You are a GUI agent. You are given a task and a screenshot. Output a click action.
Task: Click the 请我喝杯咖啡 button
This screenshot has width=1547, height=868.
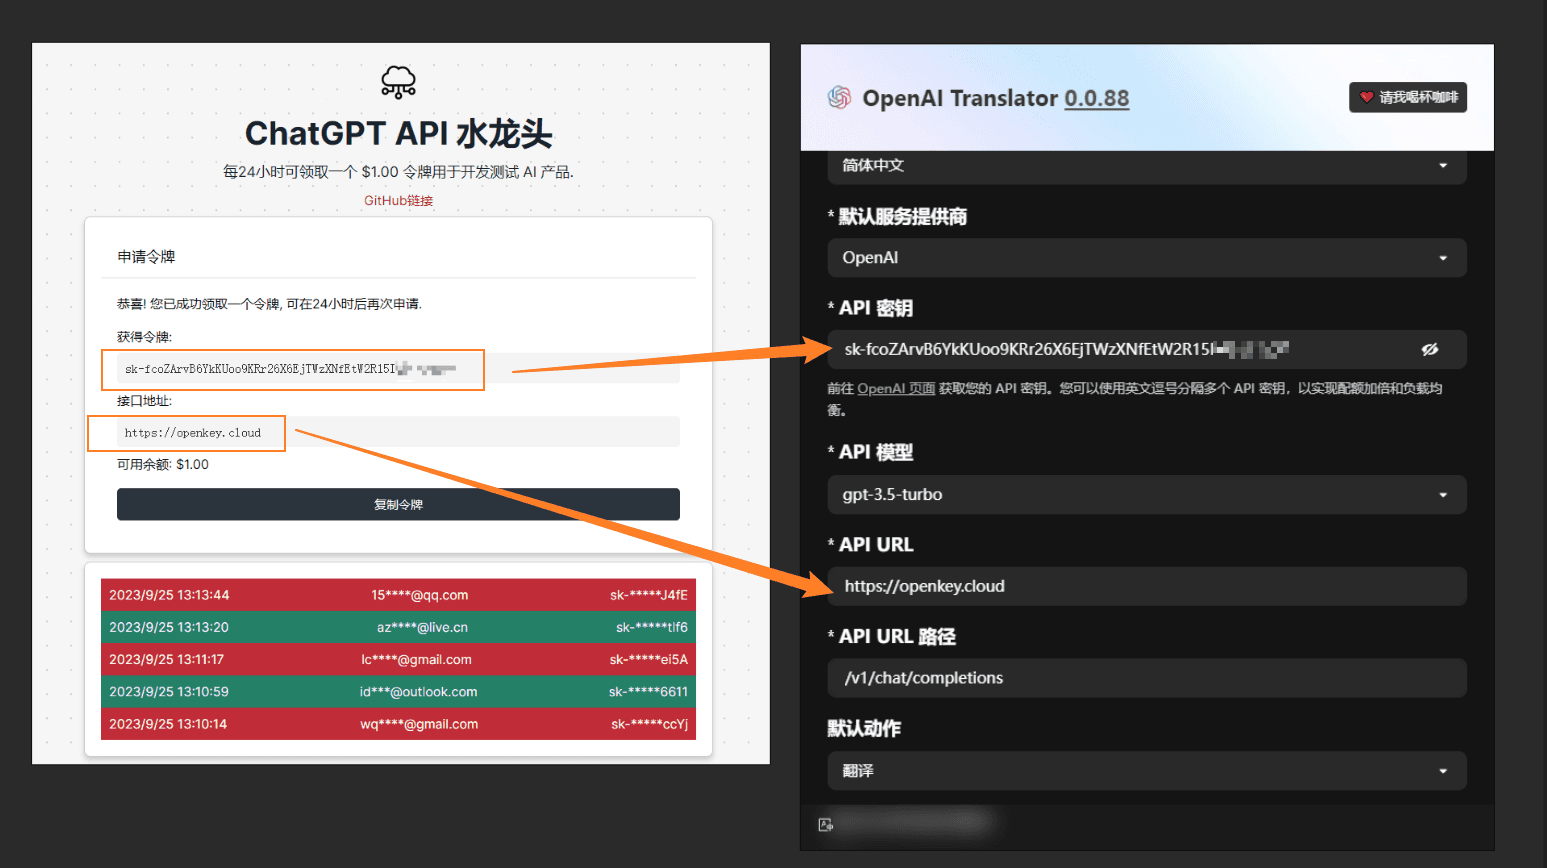1408,97
